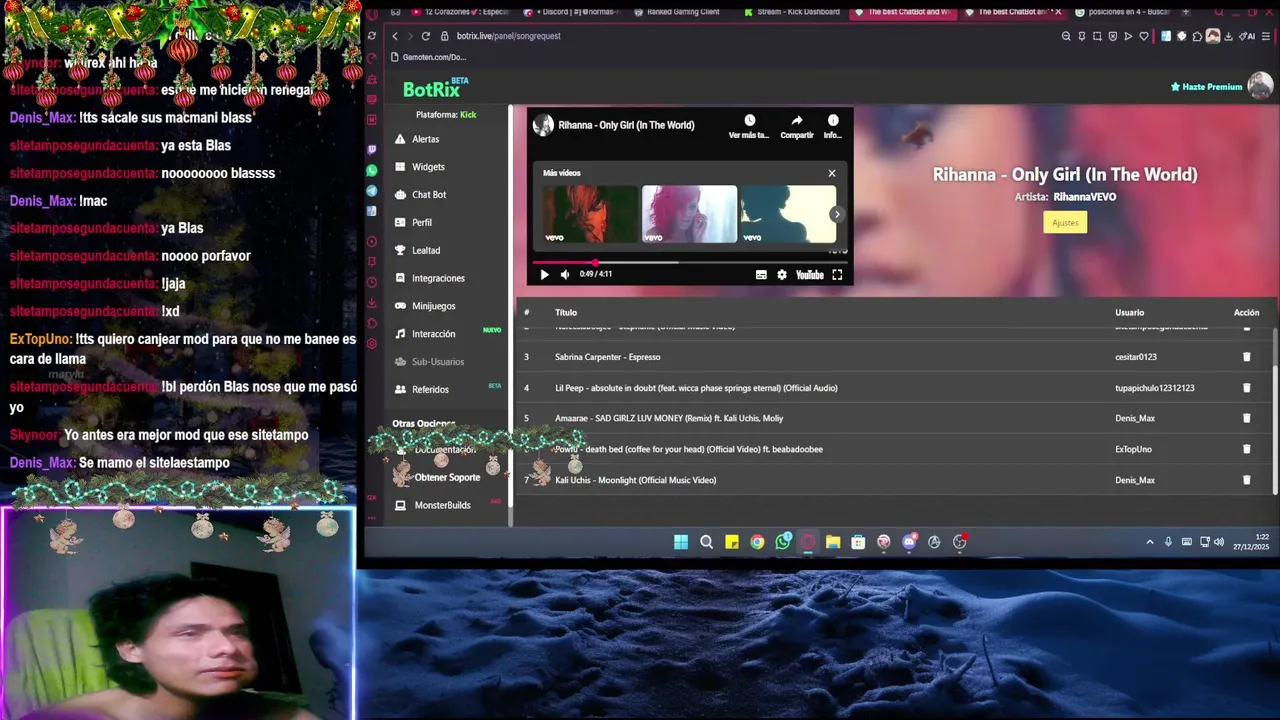Delete the Sabrina Carpenter - Espresso request

(x=1246, y=357)
